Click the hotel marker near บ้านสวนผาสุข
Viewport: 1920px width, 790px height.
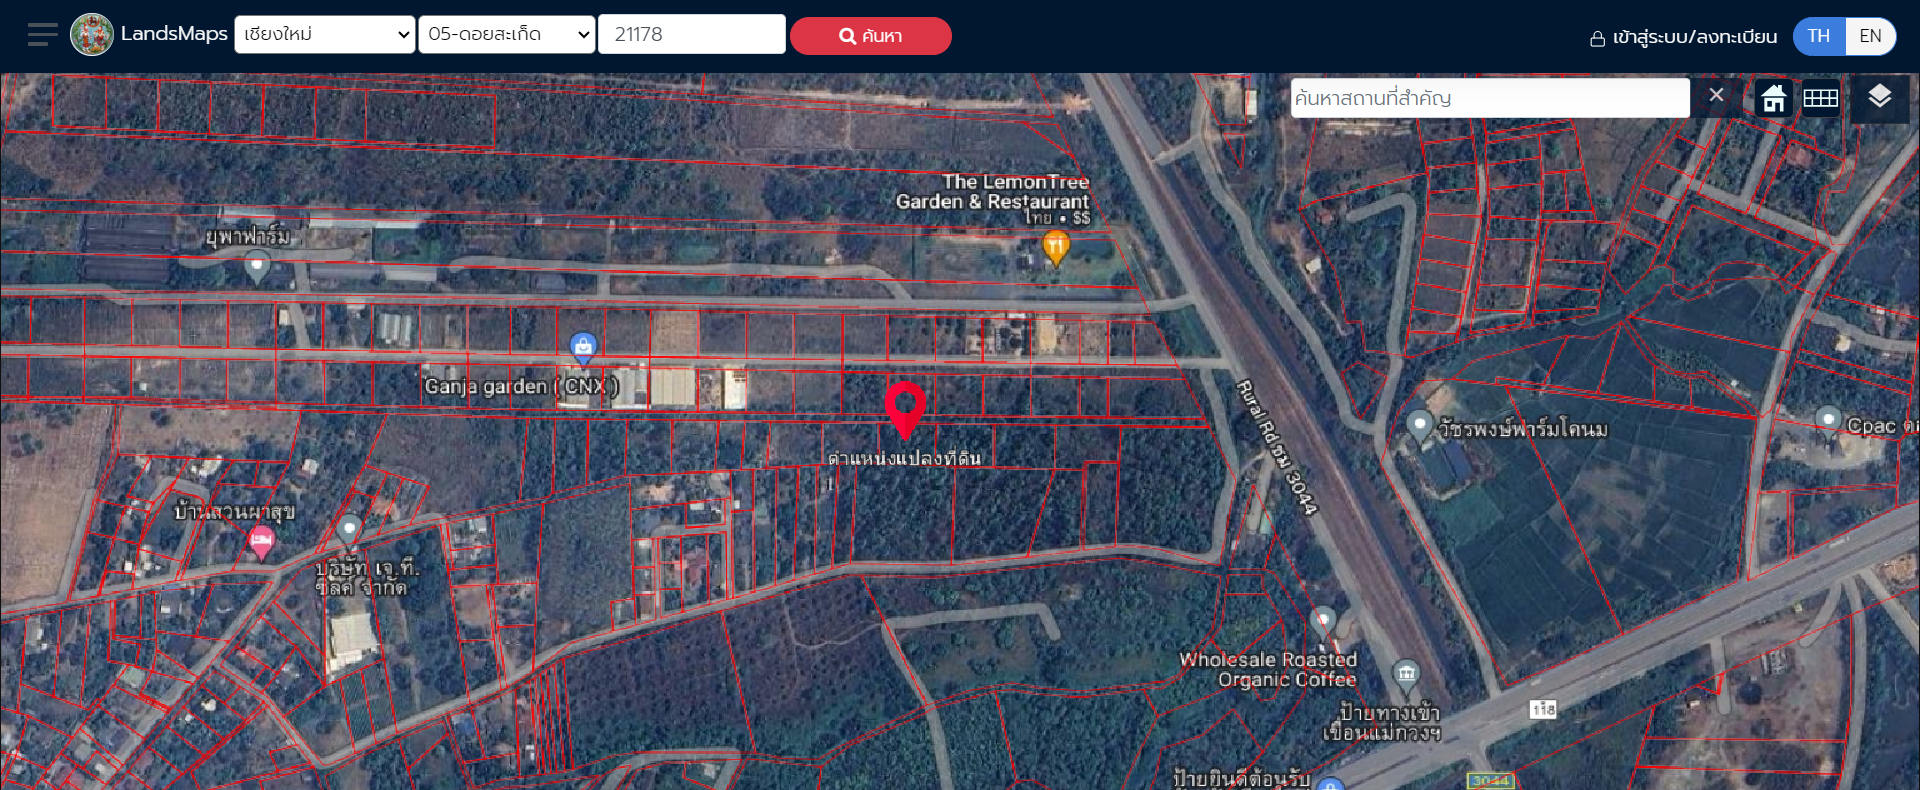click(x=261, y=542)
